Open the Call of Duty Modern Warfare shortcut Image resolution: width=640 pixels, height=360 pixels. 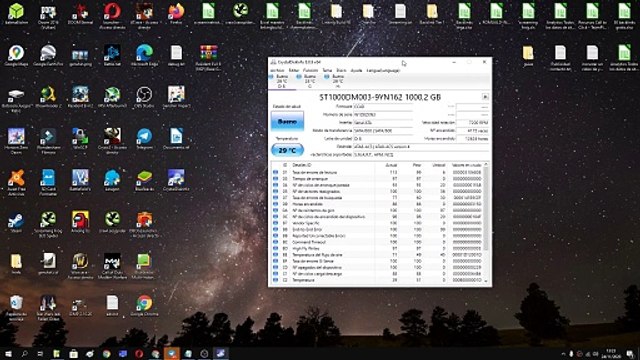click(x=112, y=266)
